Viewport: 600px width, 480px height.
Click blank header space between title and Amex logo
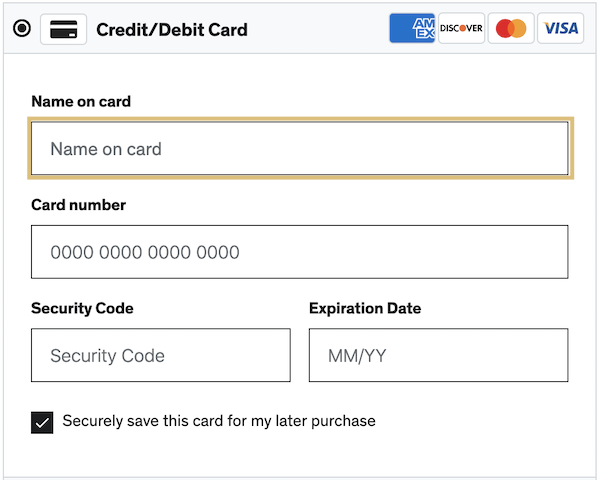[x=318, y=29]
